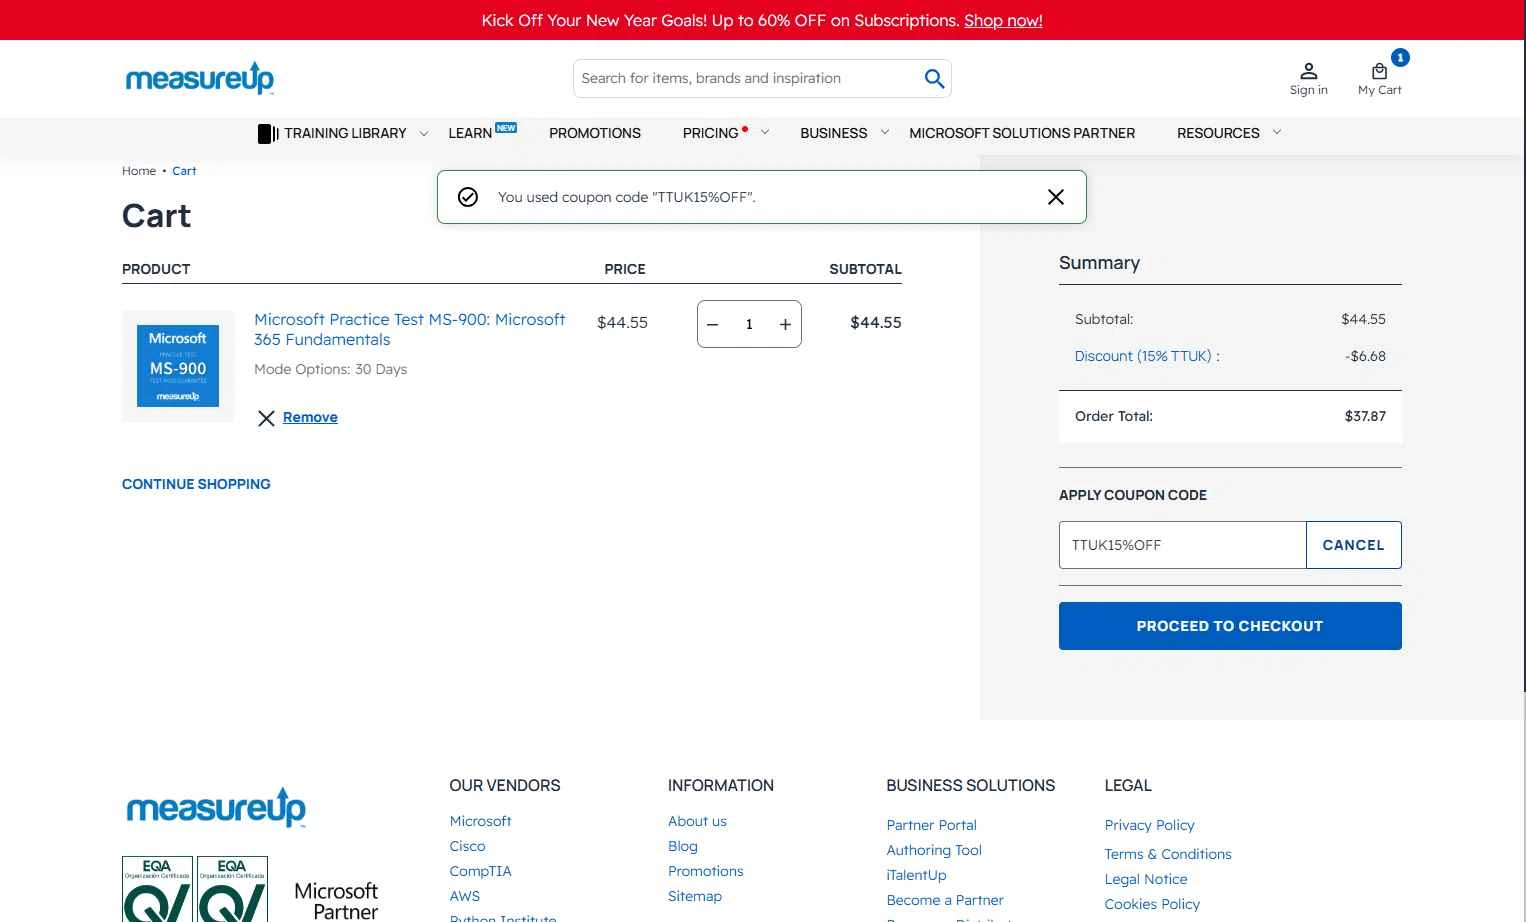Open Privacy Policy footer link
The width and height of the screenshot is (1526, 922).
pos(1149,825)
